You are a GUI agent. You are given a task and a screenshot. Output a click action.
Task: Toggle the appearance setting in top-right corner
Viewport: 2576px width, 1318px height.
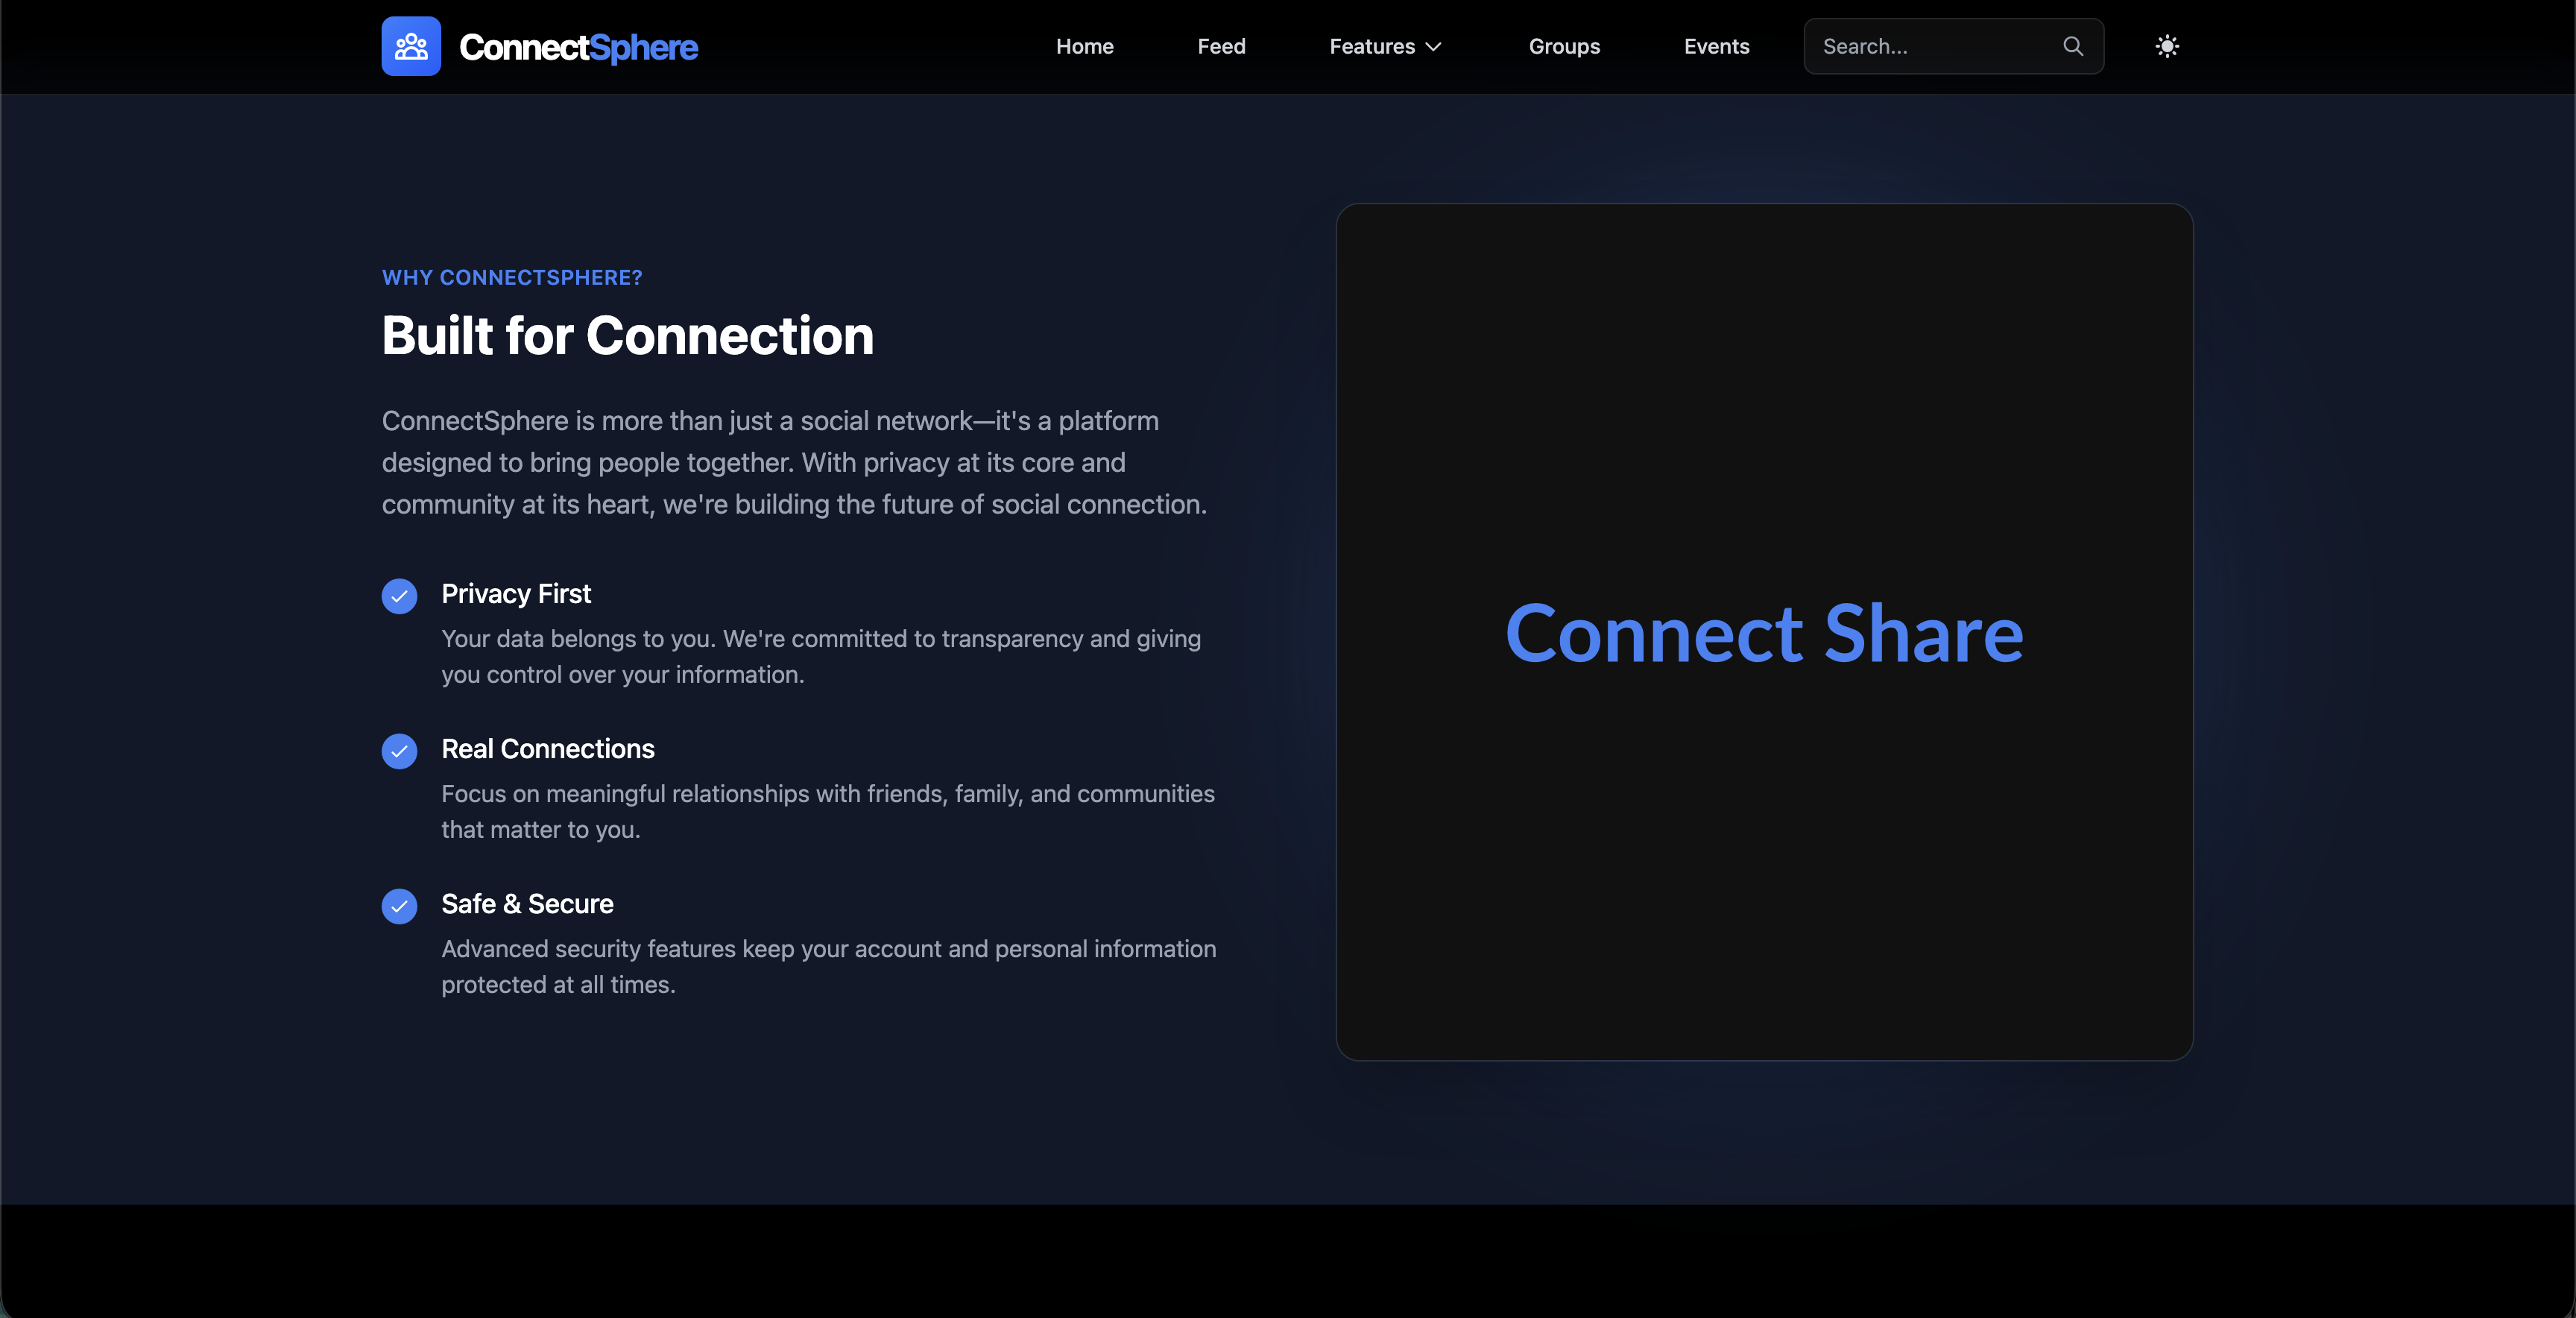[2166, 46]
